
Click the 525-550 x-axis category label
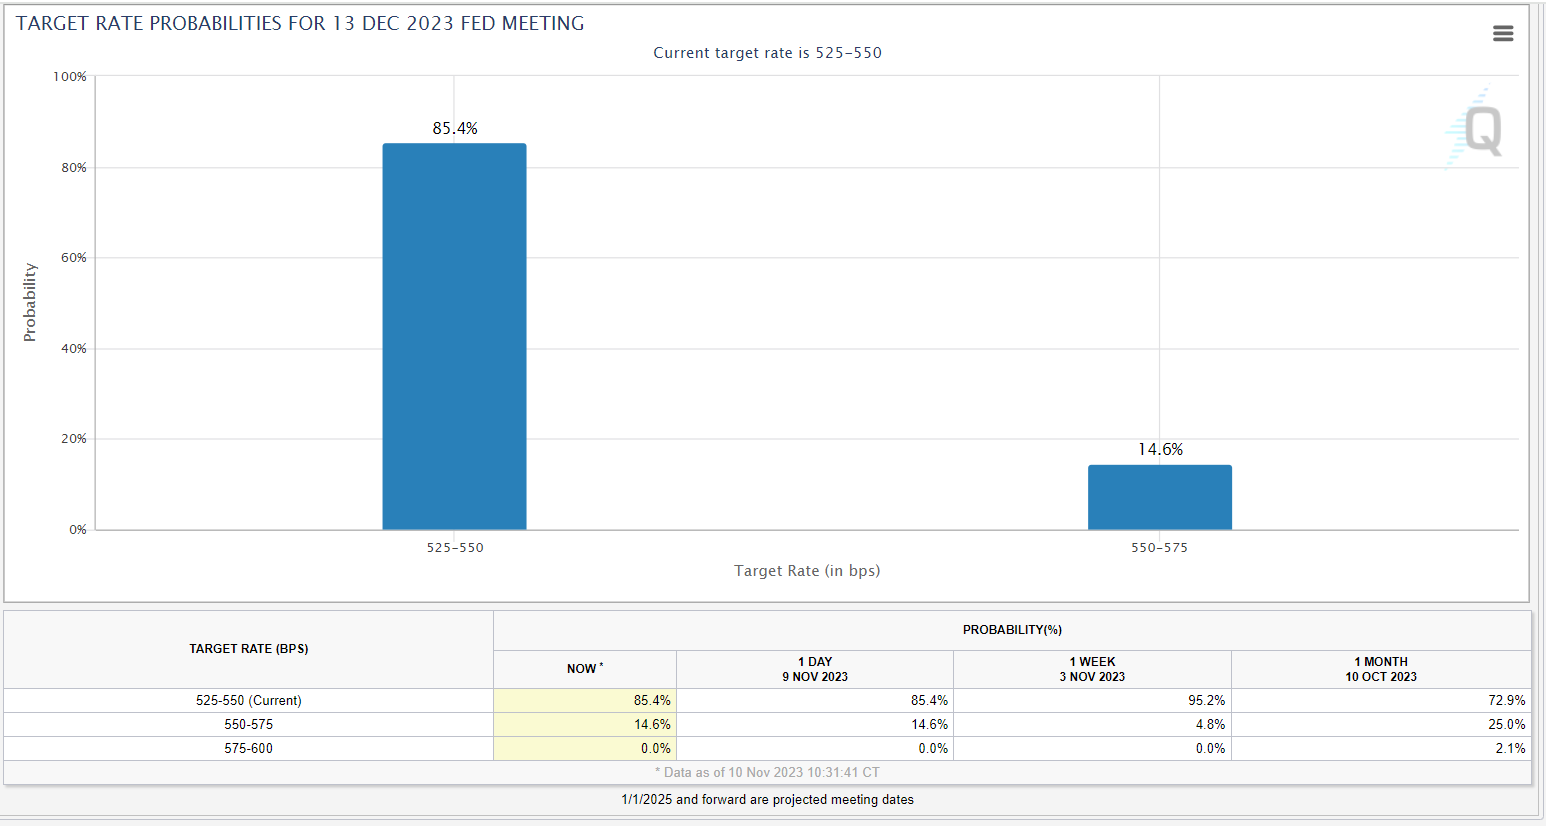point(455,548)
